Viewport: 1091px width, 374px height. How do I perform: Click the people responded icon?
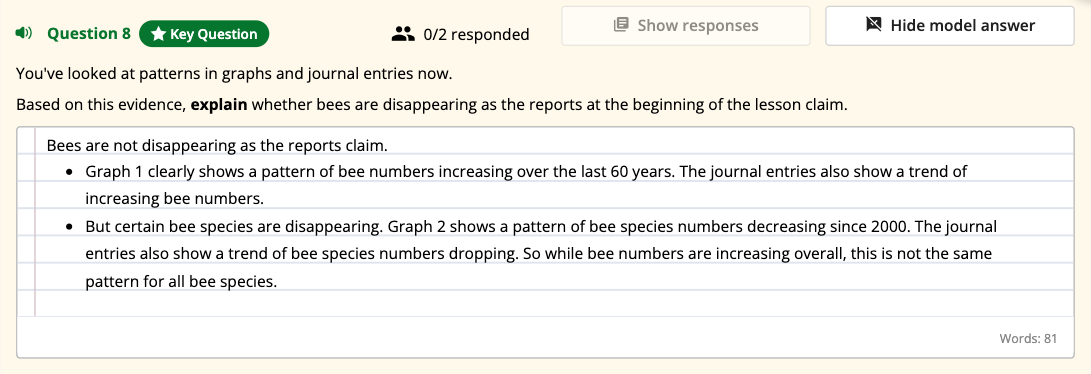coord(403,33)
